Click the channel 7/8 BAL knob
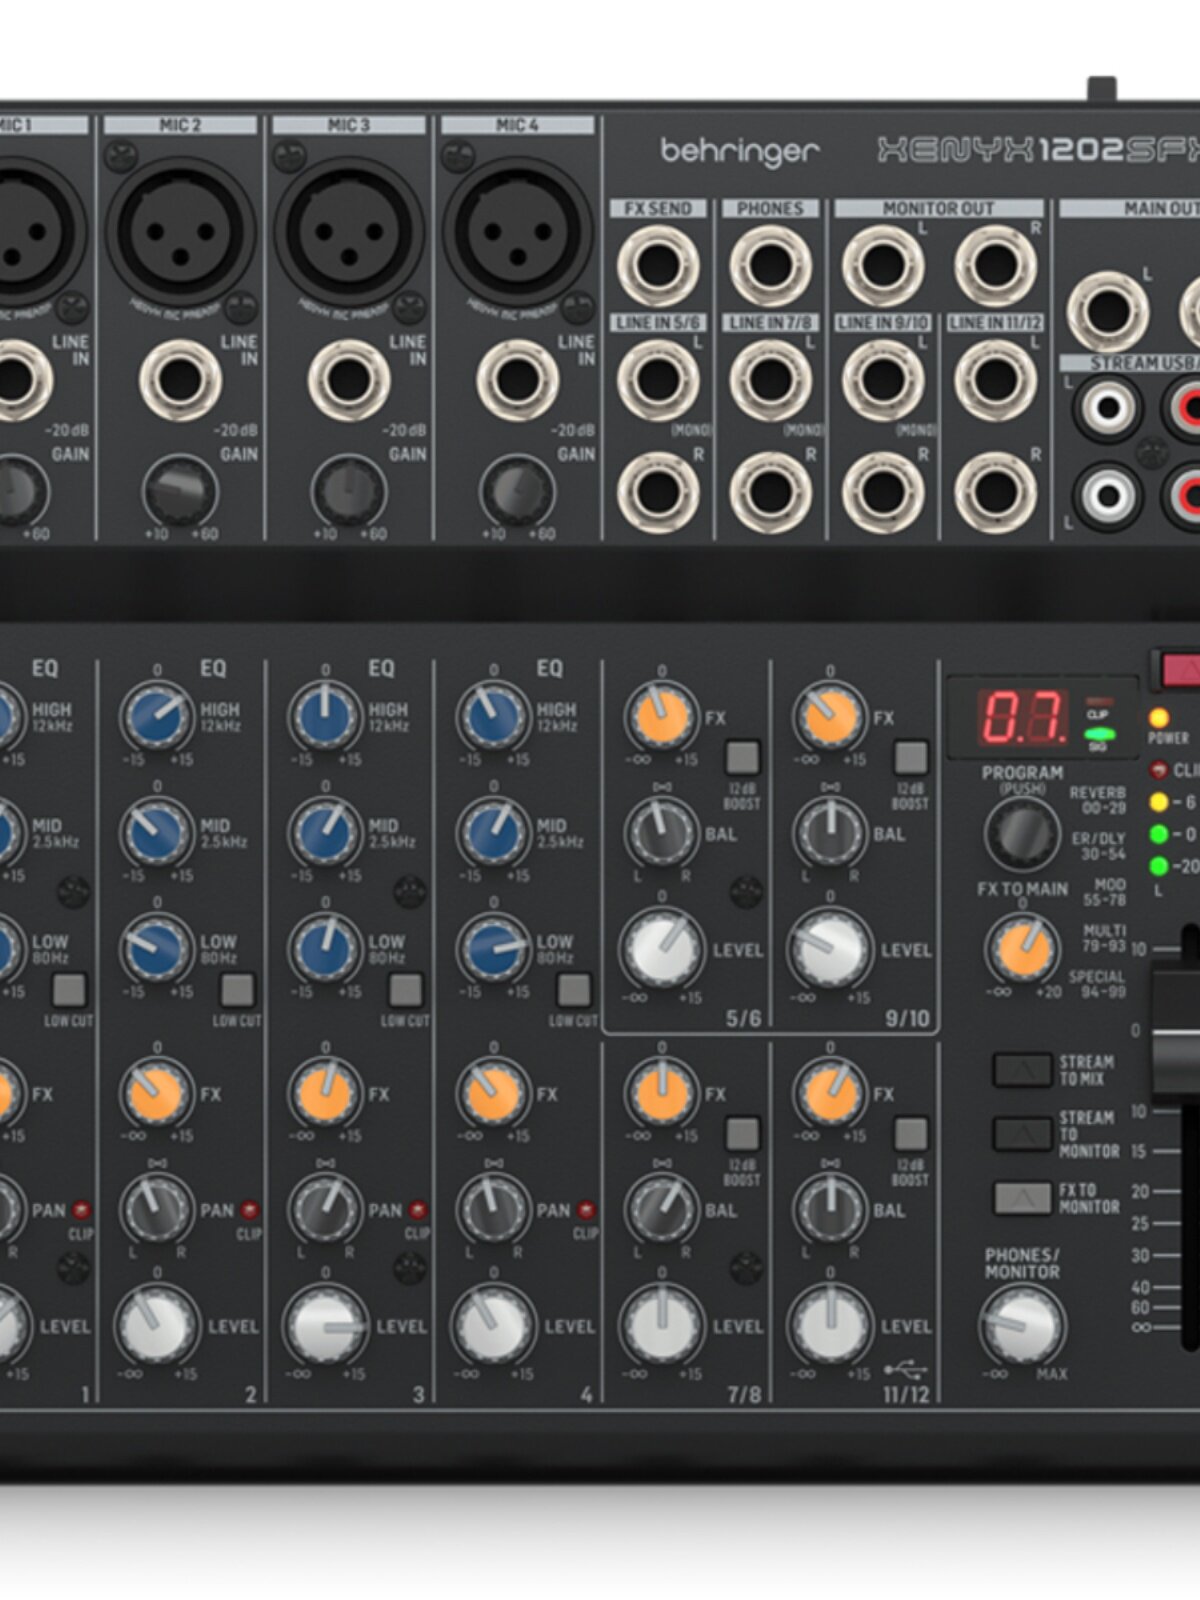Screen dimensions: 1200x1600 pos(661,1209)
